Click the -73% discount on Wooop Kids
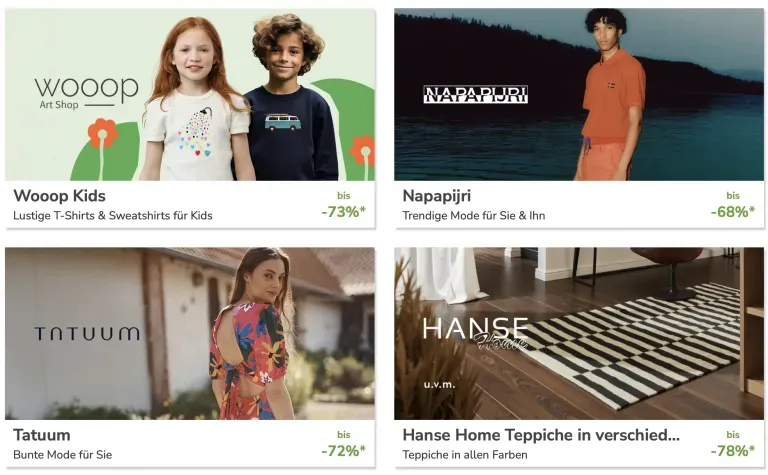Image resolution: width=768 pixels, height=475 pixels. coord(343,212)
